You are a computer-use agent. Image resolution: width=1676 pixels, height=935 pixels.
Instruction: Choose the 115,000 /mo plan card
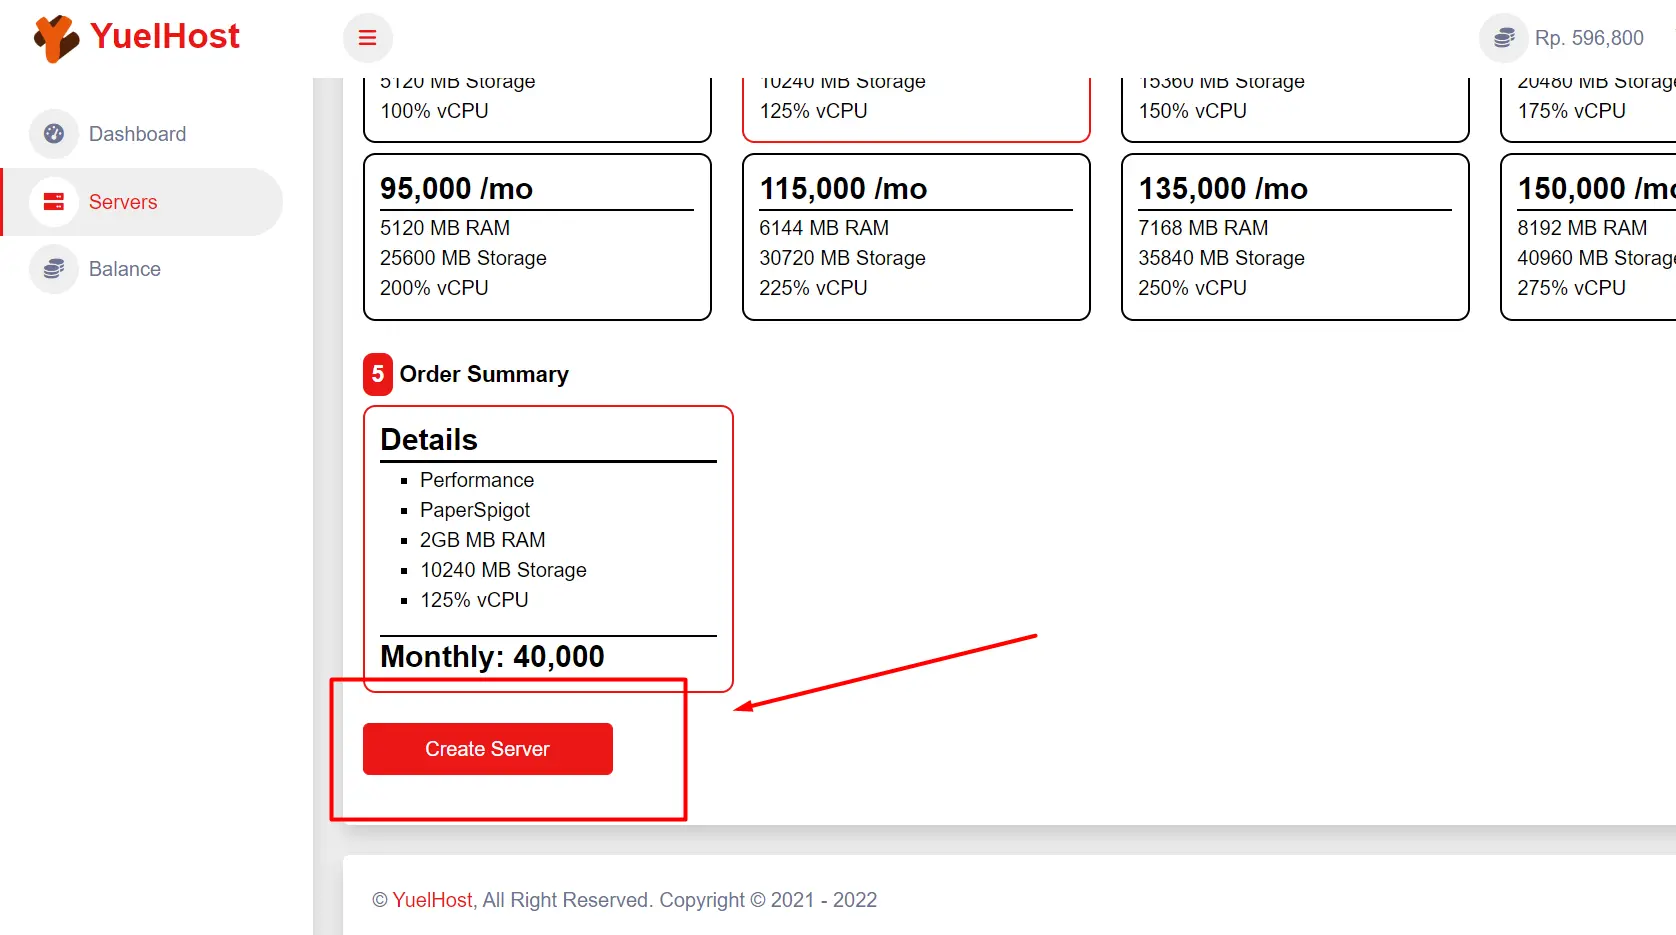click(916, 237)
